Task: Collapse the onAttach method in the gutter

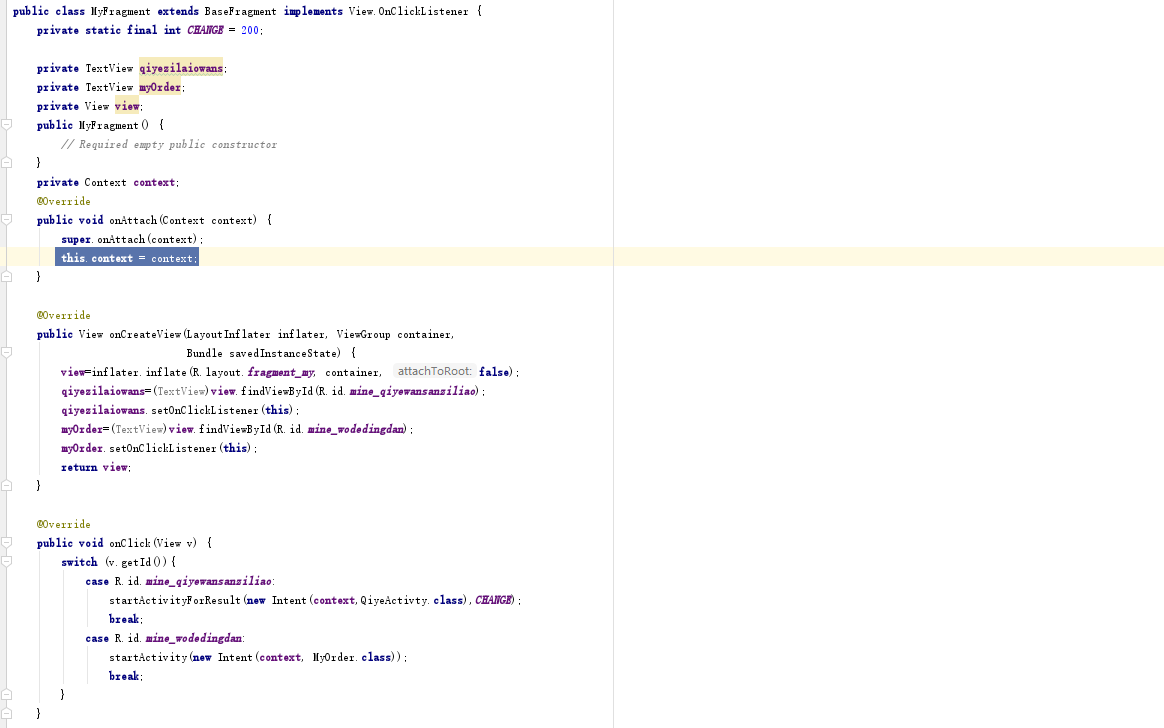Action: (7, 220)
